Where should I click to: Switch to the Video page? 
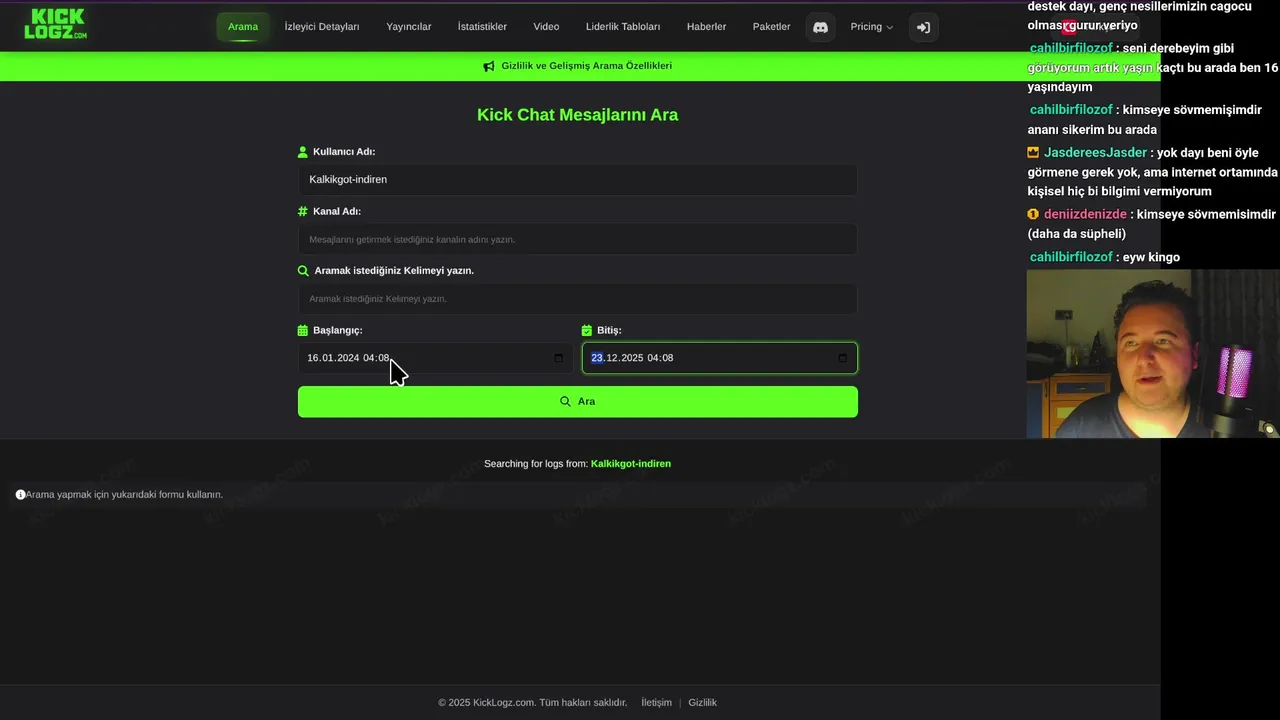546,27
